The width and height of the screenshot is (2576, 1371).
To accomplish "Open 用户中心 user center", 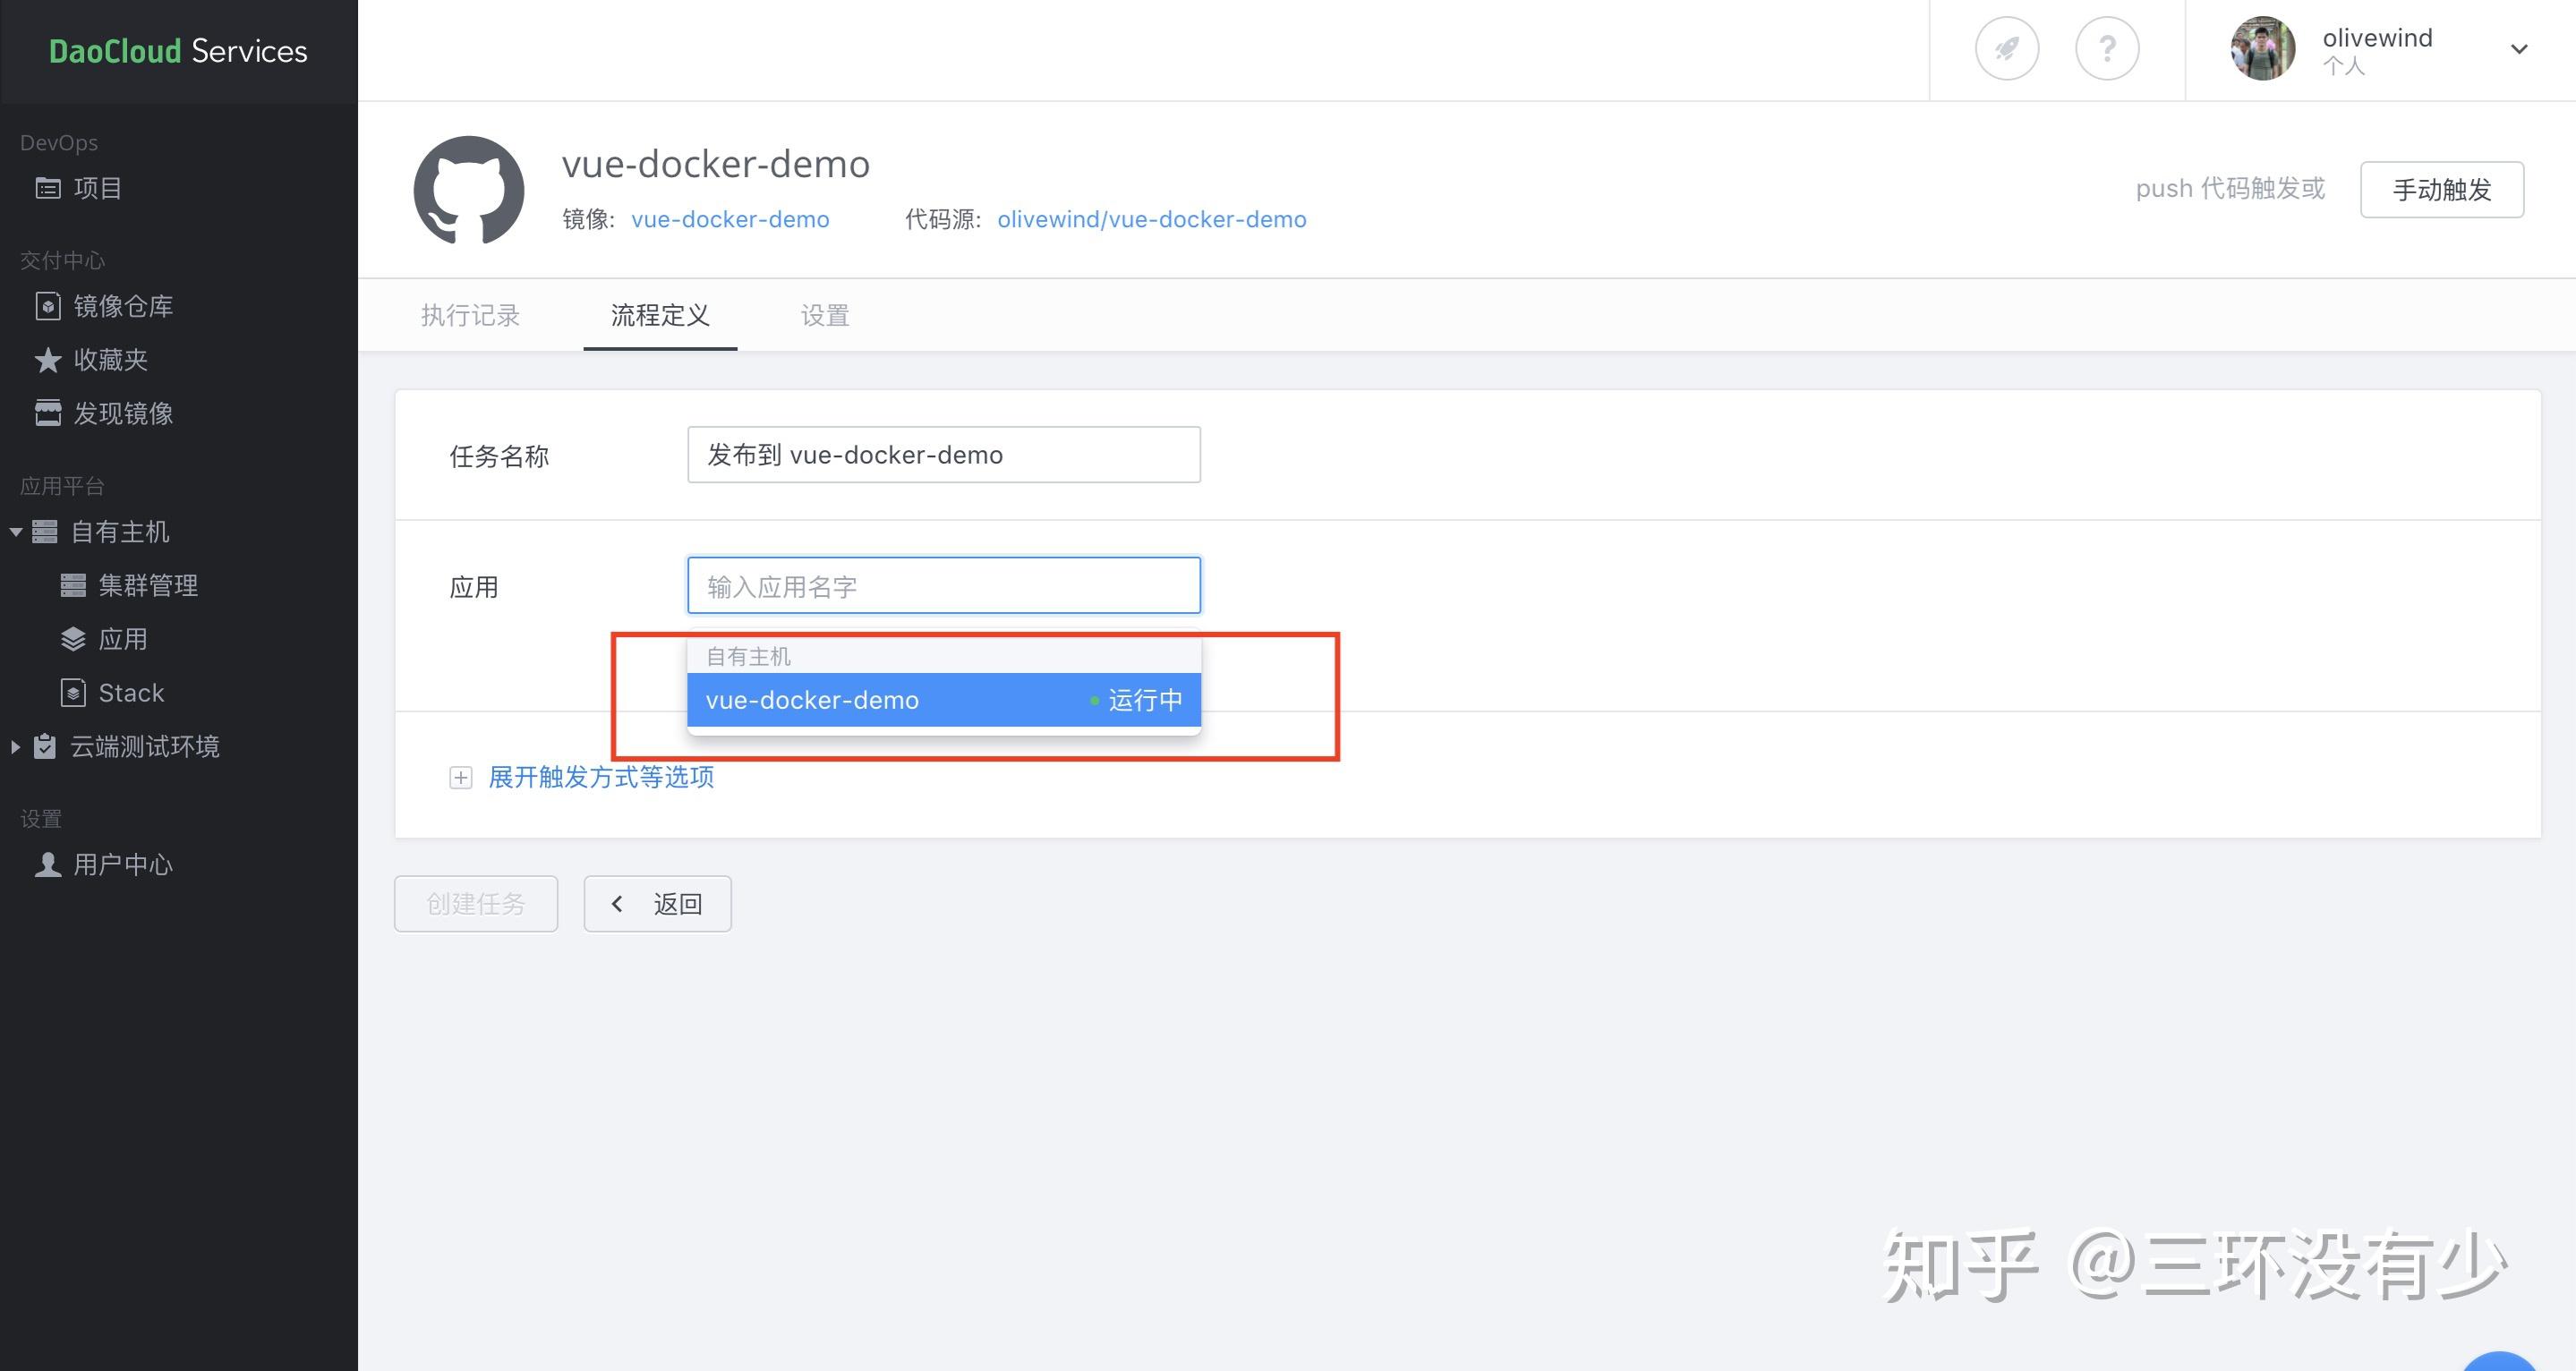I will [x=122, y=864].
